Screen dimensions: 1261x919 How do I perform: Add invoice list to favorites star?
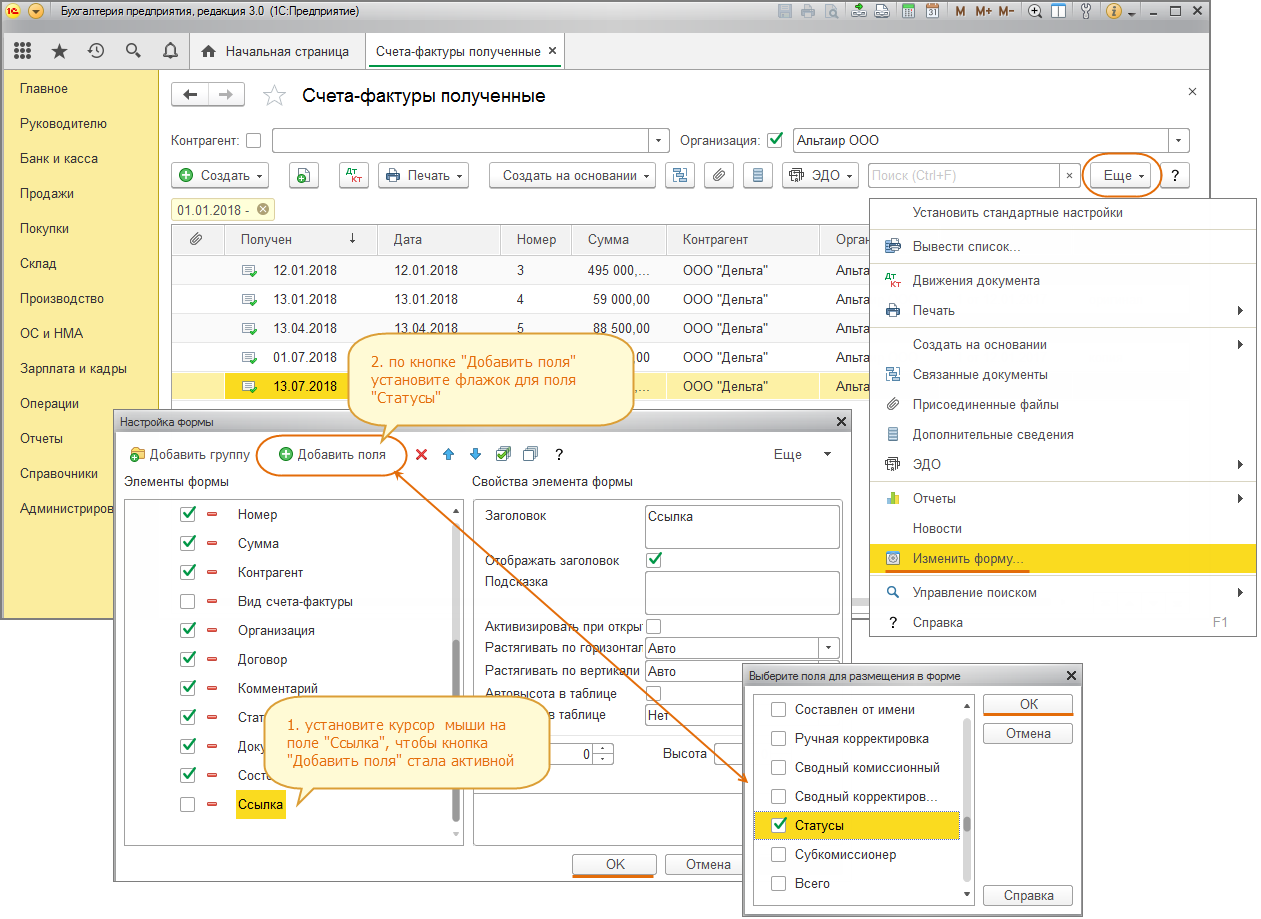[x=273, y=96]
